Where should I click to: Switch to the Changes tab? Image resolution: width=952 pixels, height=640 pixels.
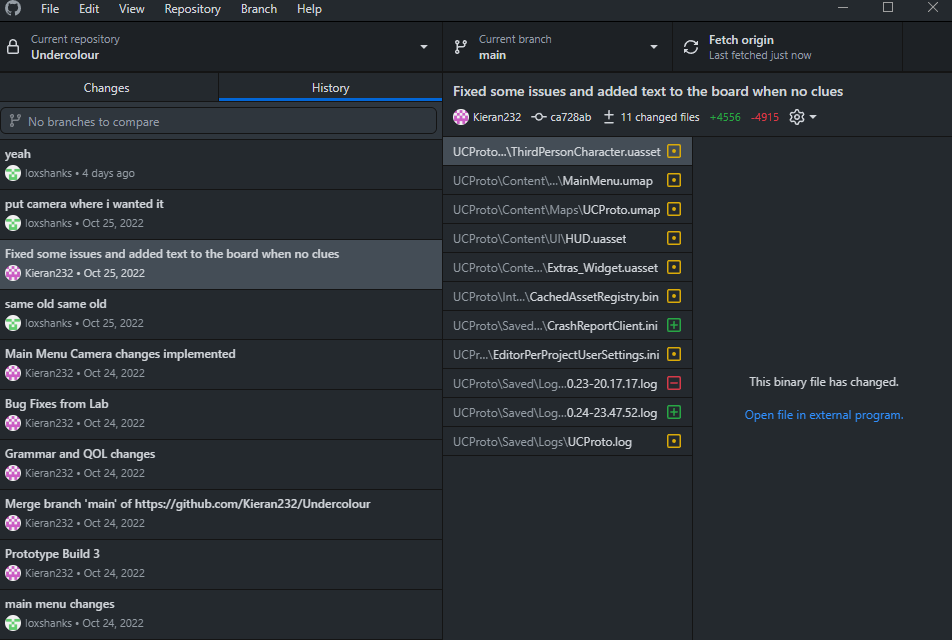pos(107,88)
